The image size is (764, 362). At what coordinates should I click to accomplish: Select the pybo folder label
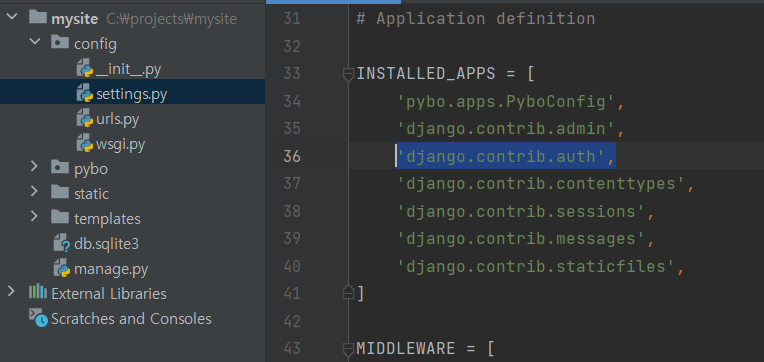pyautogui.click(x=91, y=169)
